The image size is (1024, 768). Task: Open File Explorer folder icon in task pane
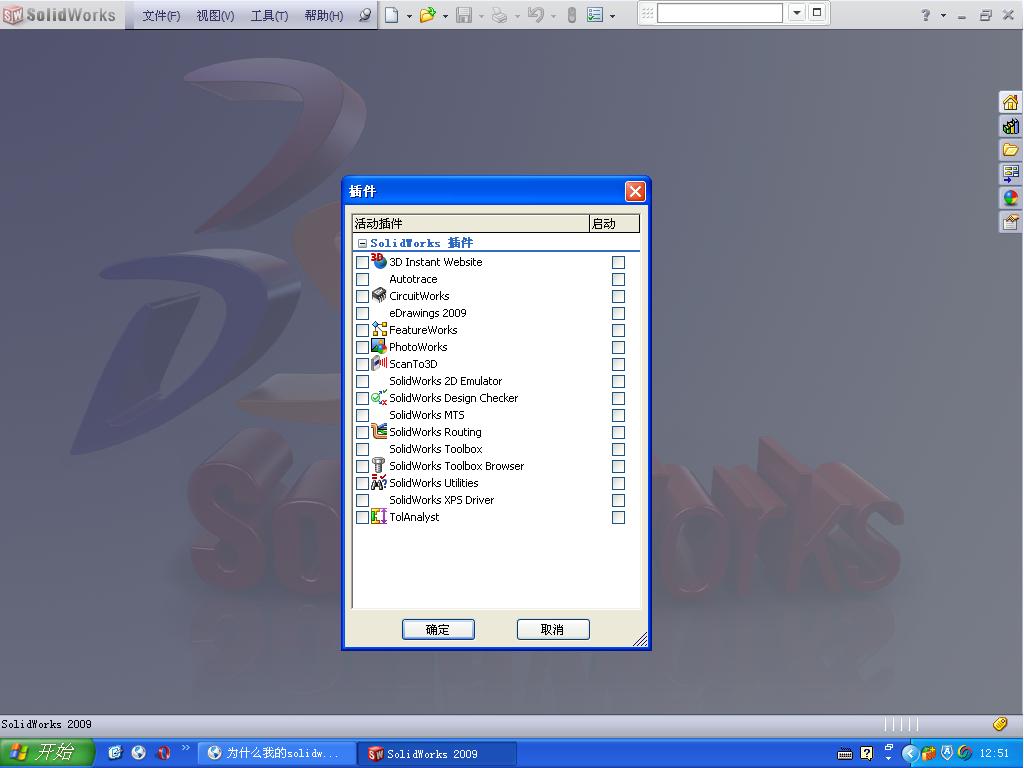pyautogui.click(x=1010, y=150)
